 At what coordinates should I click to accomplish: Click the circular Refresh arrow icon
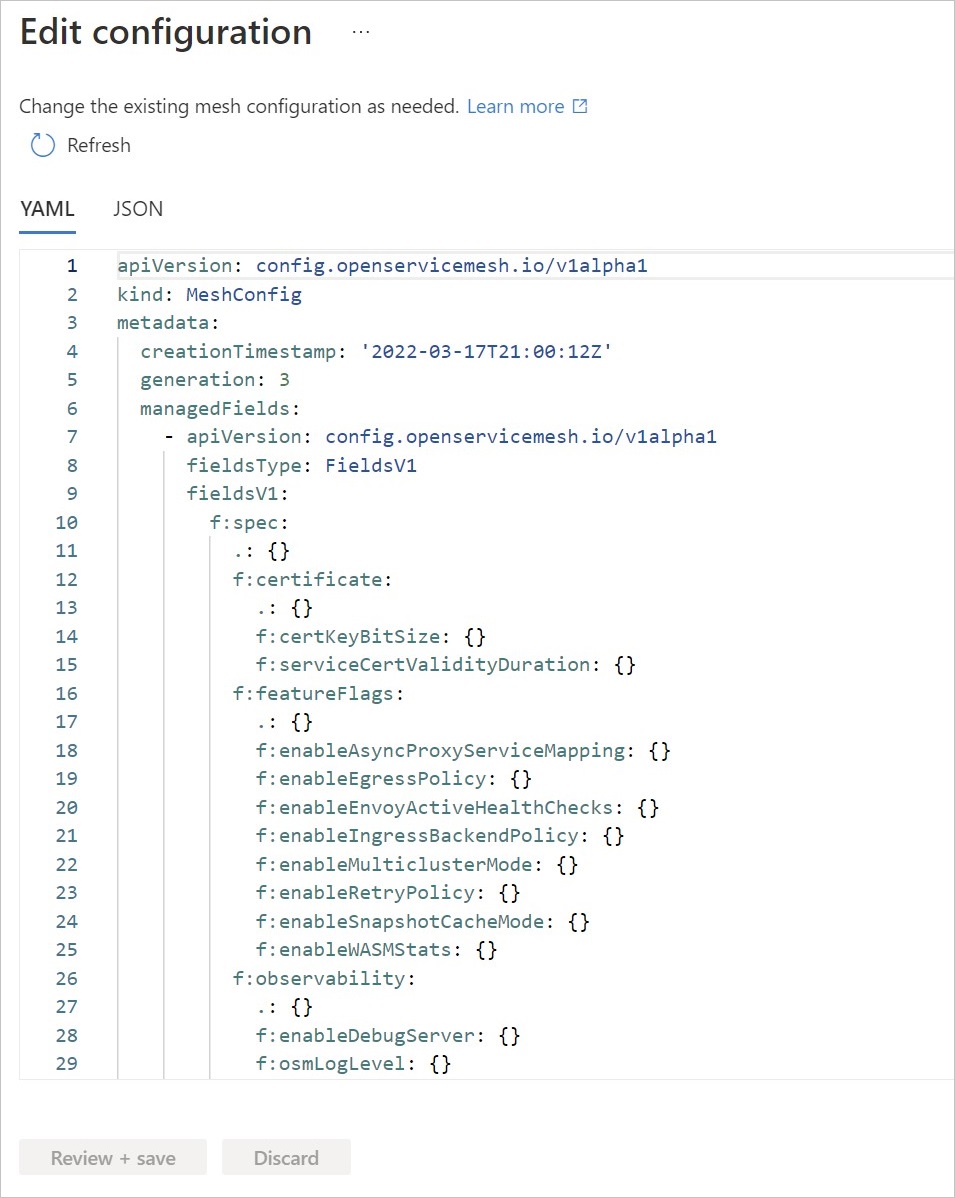tap(42, 146)
